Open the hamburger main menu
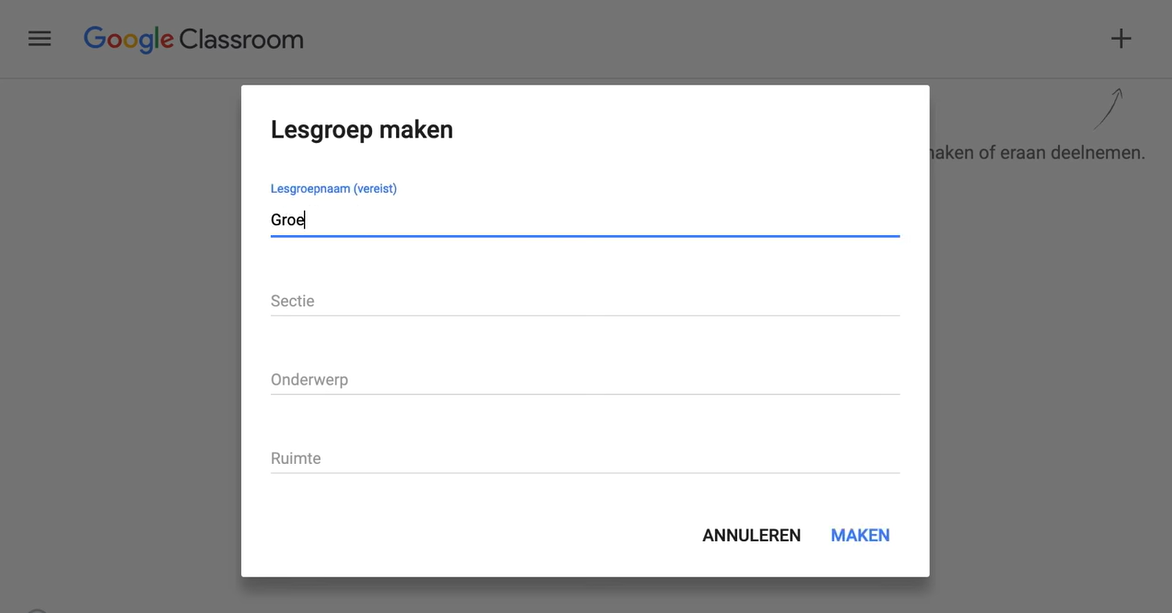This screenshot has width=1172, height=613. 39,39
